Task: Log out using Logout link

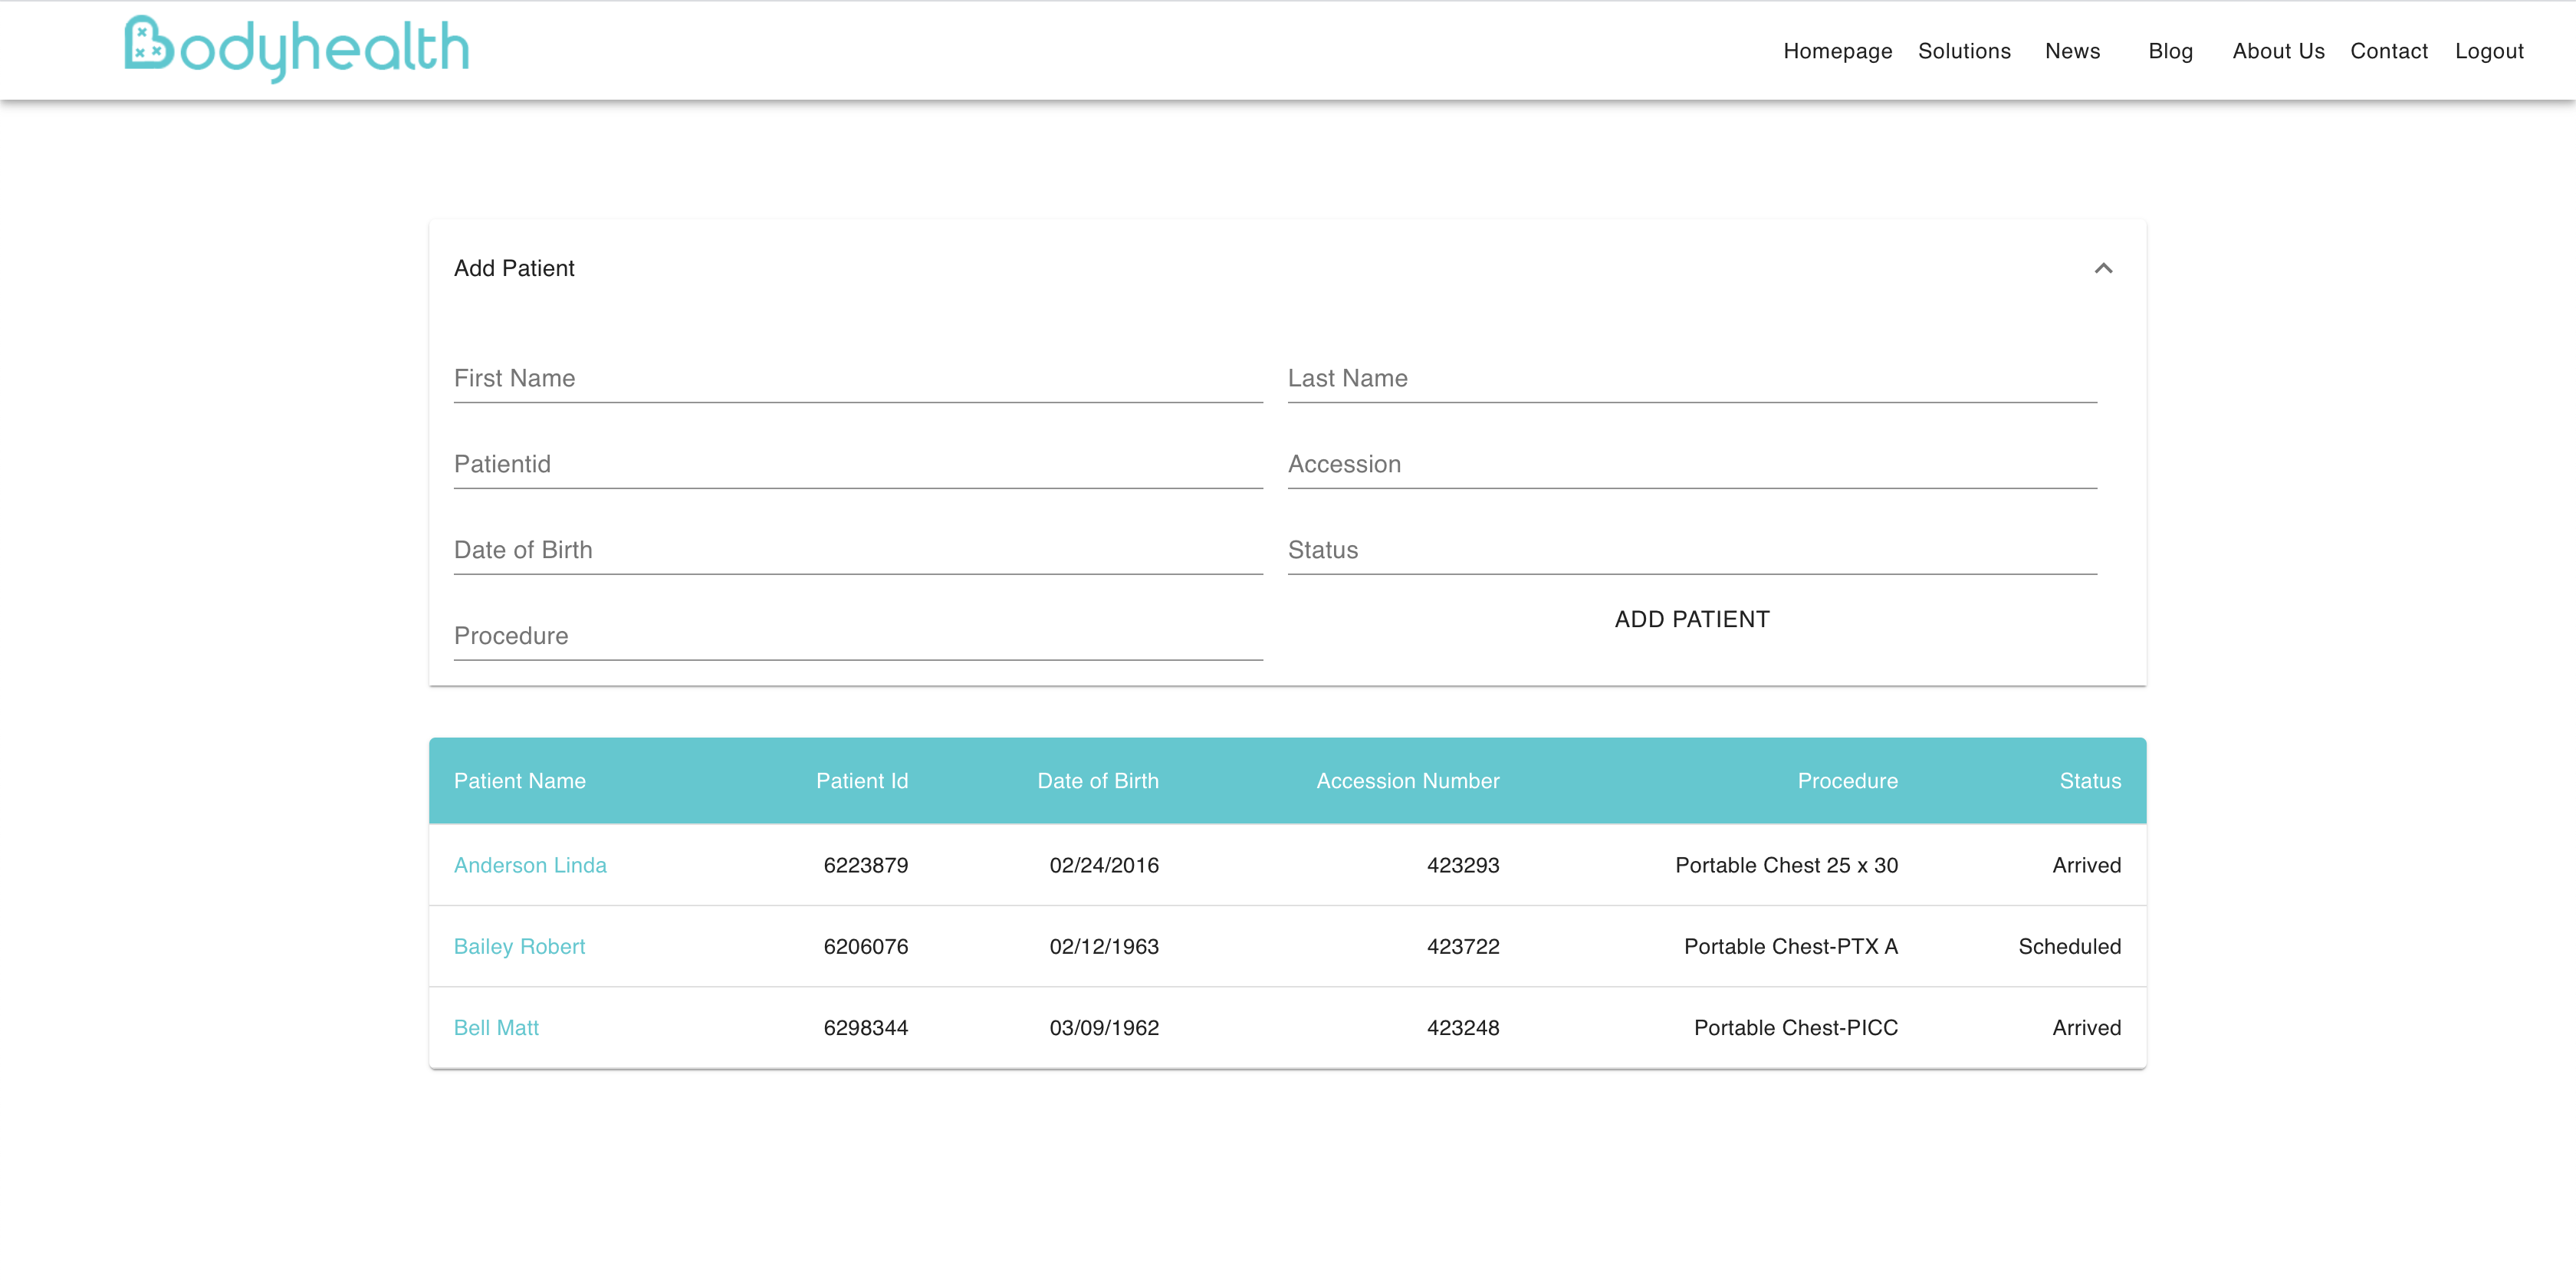Action: point(2489,51)
